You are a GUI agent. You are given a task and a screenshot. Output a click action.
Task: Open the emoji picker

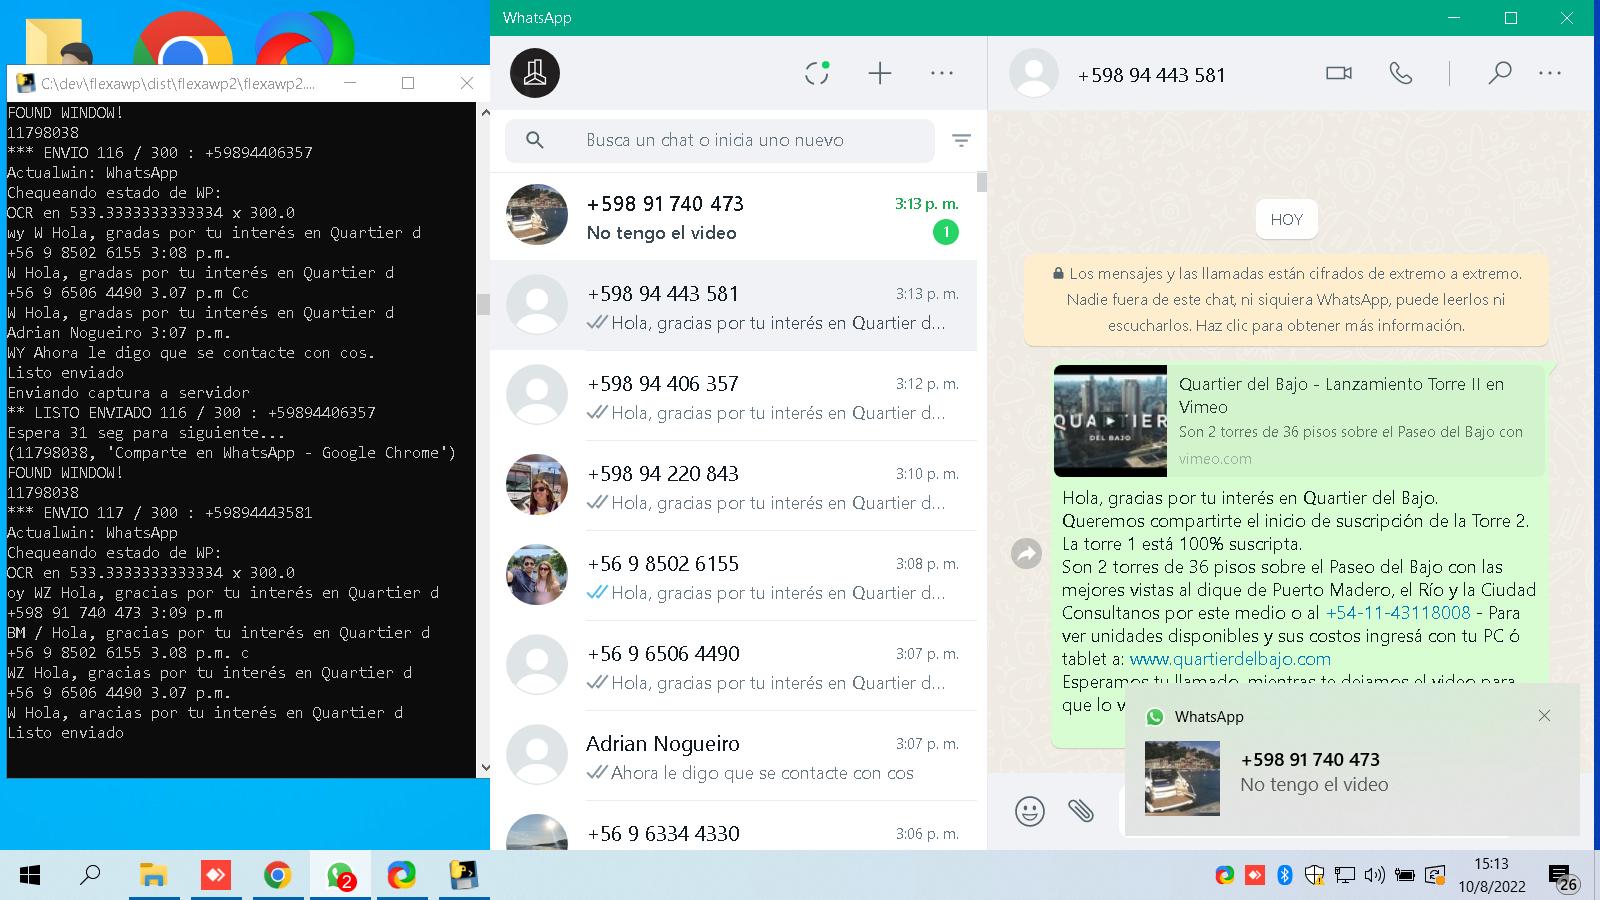tap(1030, 811)
